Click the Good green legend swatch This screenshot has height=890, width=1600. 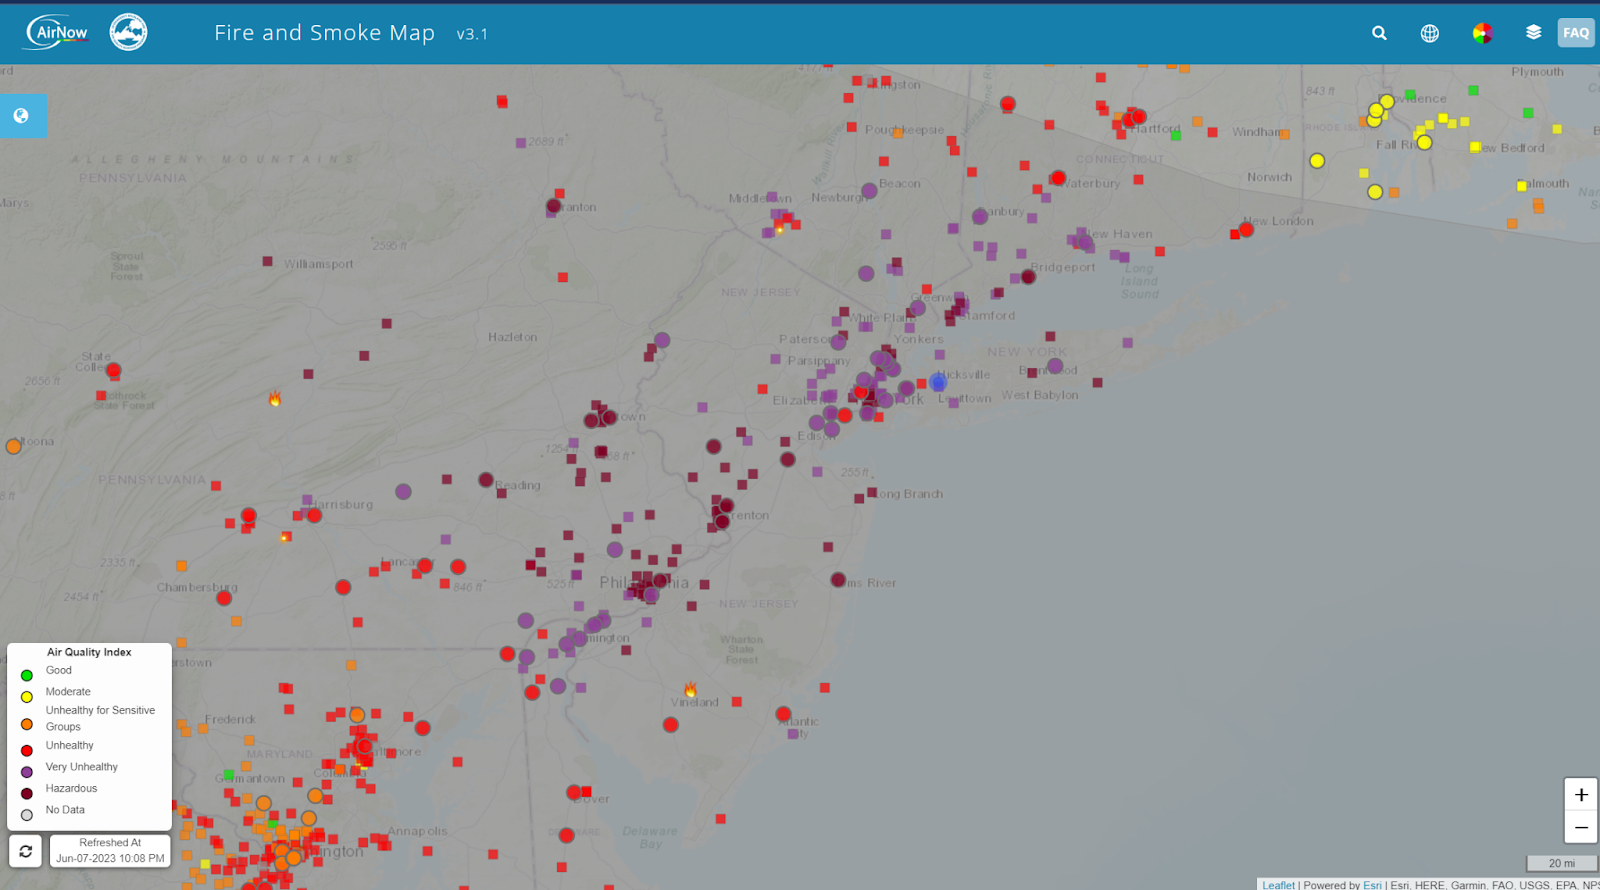point(27,675)
